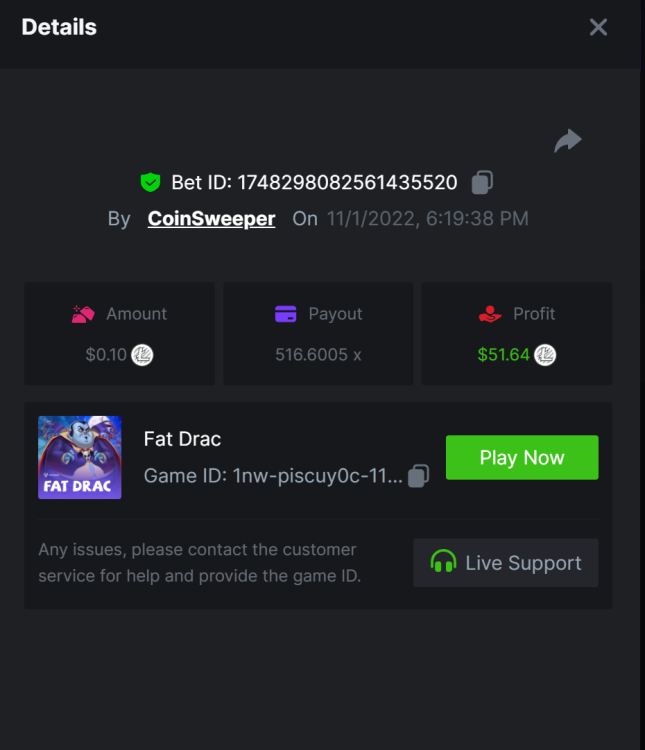The height and width of the screenshot is (750, 645).
Task: Click the Fat Drac game thumbnail
Action: 80,457
